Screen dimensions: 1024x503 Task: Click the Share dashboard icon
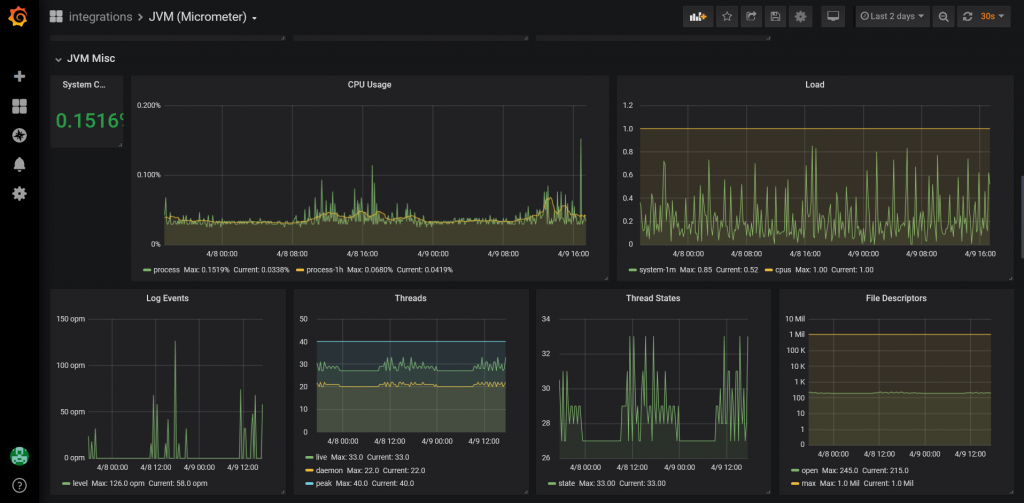(751, 17)
